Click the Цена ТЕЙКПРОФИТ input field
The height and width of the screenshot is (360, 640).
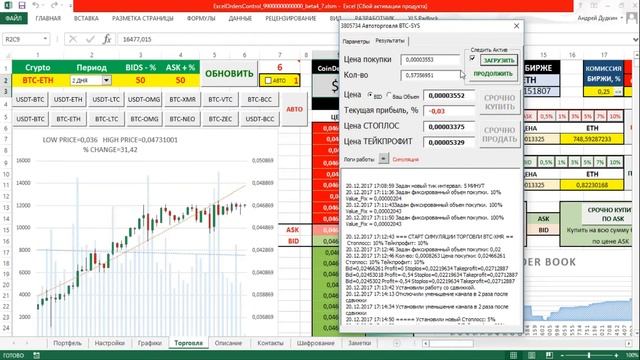(x=449, y=142)
